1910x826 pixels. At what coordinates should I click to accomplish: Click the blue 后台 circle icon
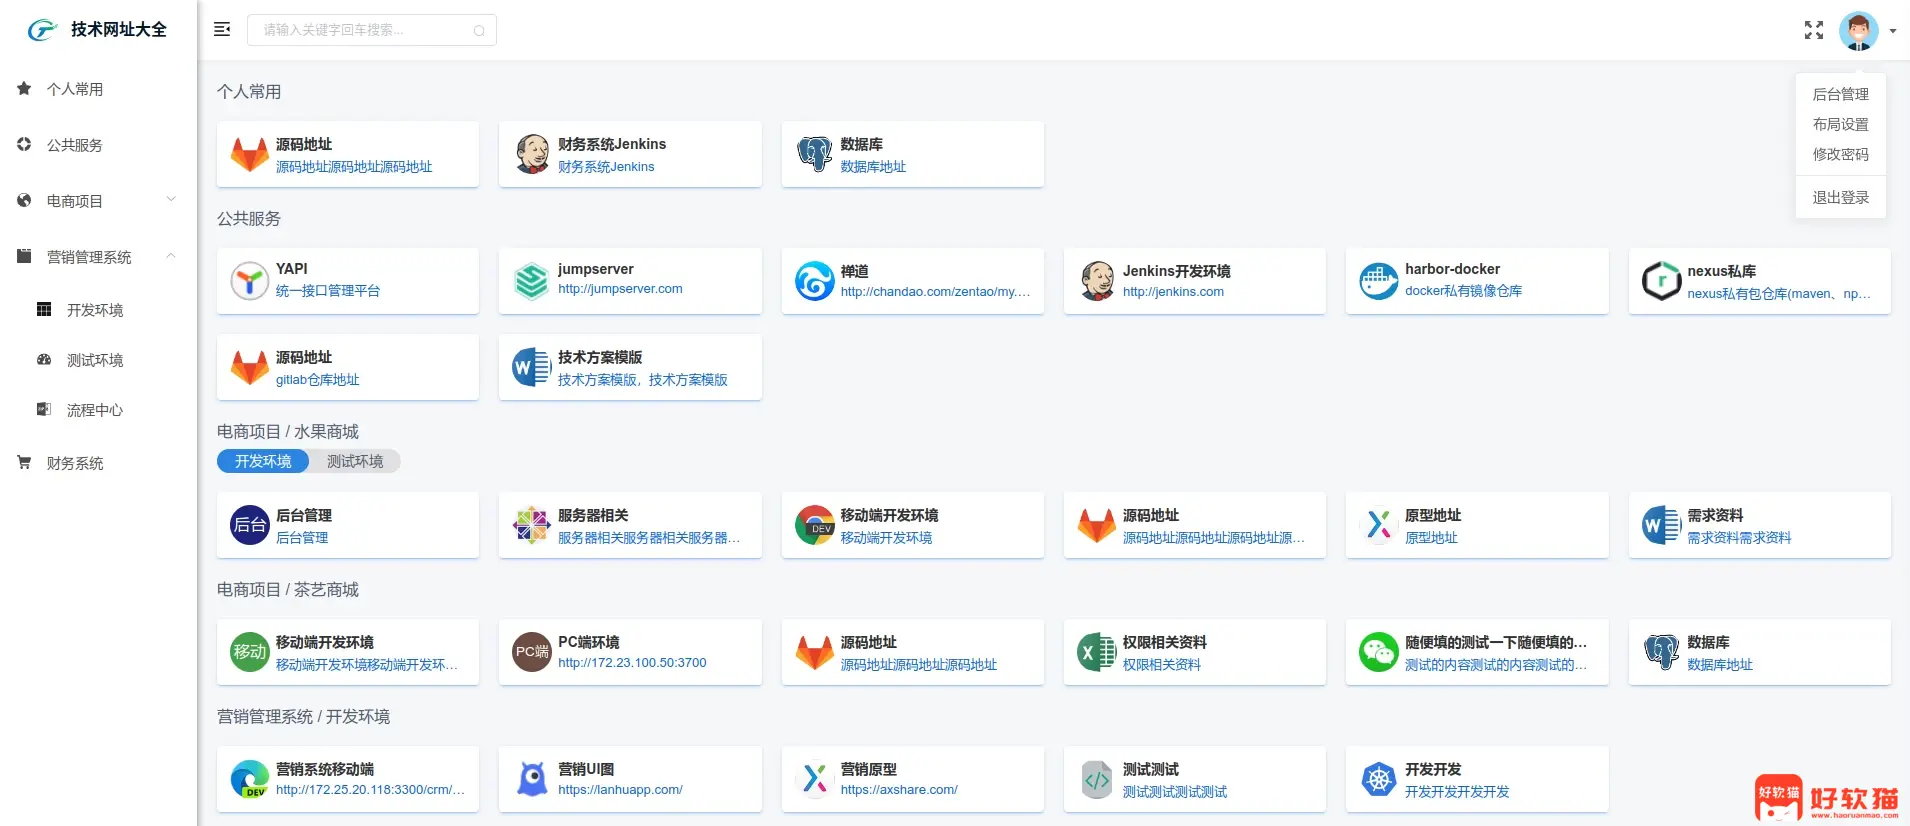250,525
